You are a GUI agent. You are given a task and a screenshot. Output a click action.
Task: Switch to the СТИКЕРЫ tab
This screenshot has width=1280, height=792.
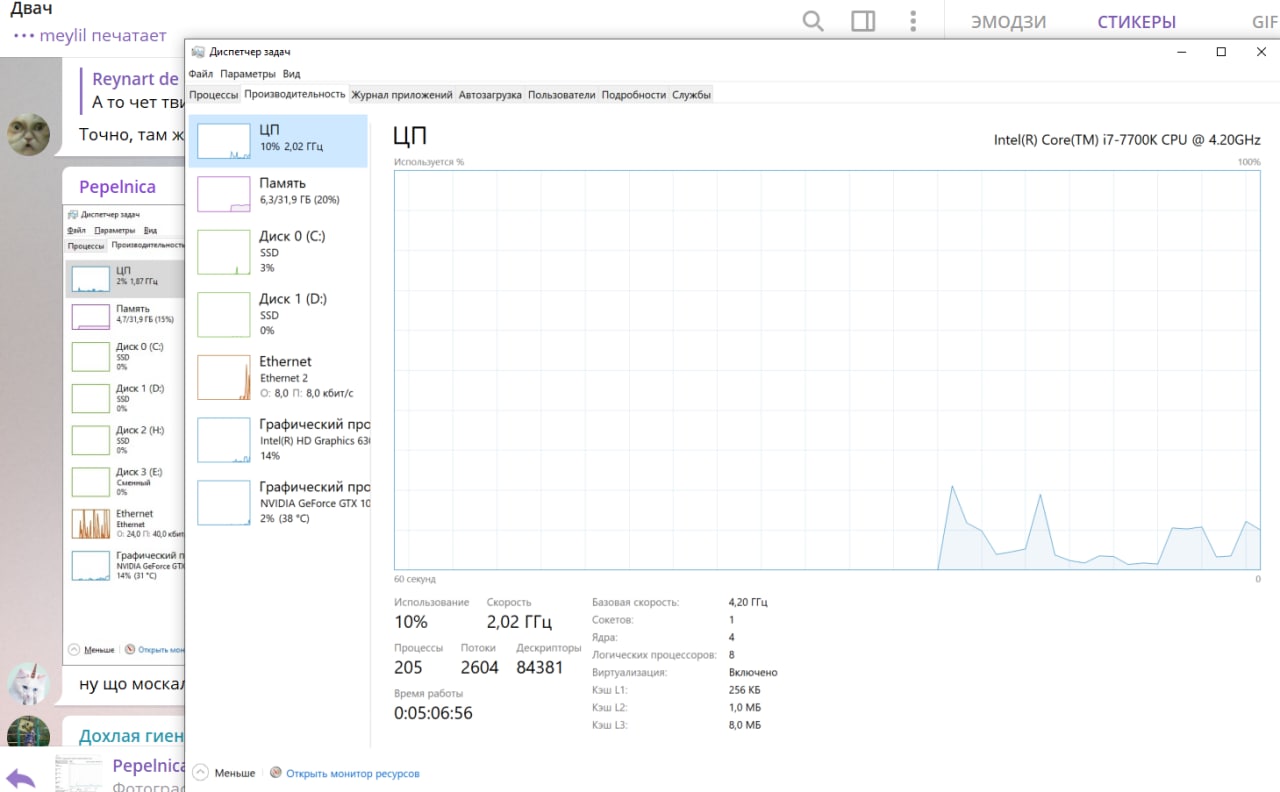tap(1136, 22)
